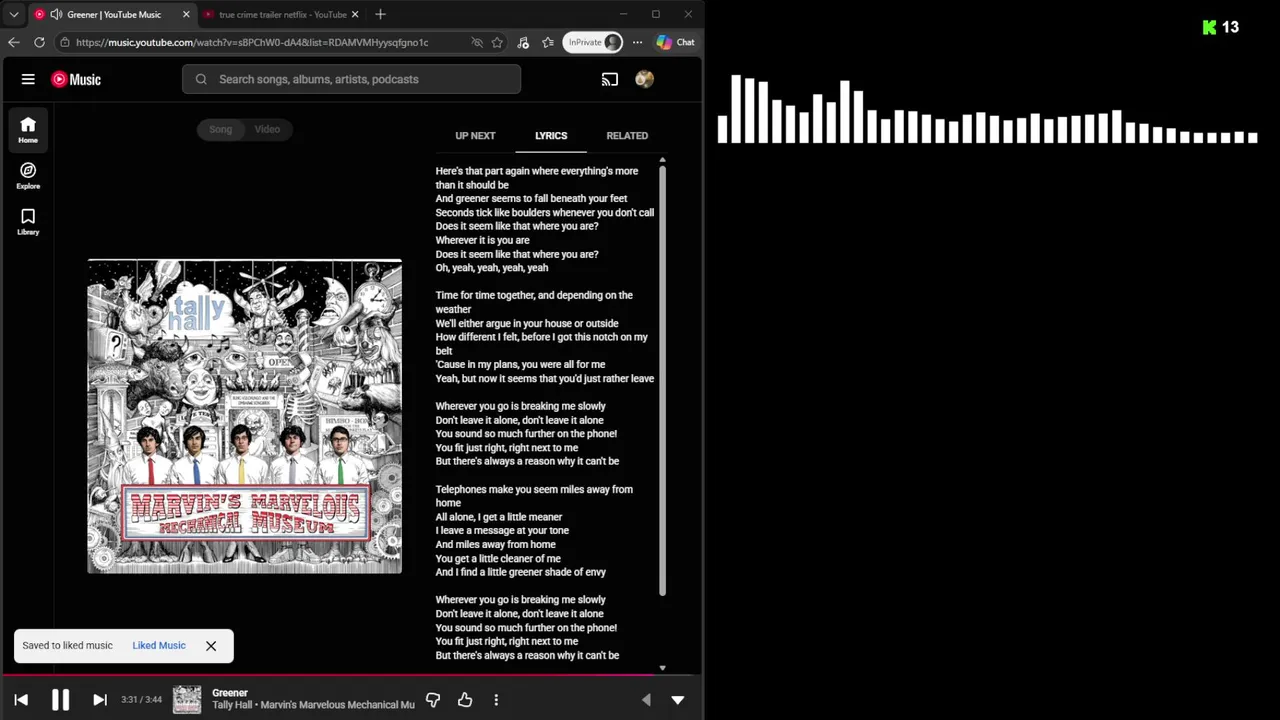Mute the Greener tab via speaker icon

point(56,14)
